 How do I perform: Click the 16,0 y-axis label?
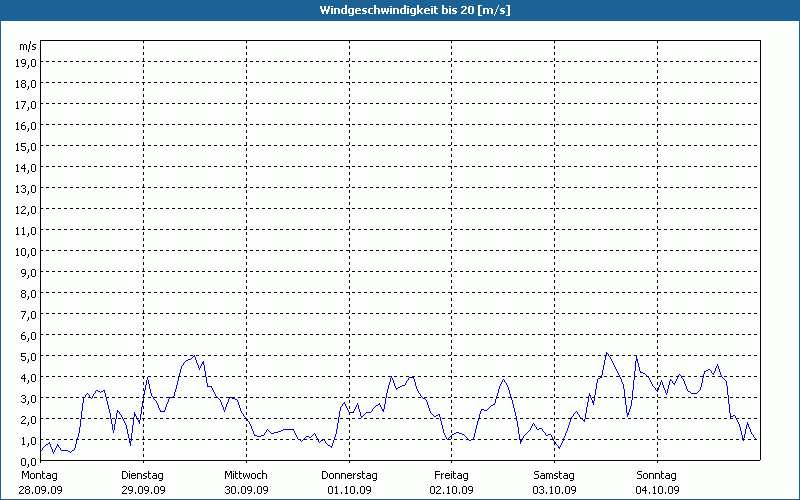click(26, 126)
